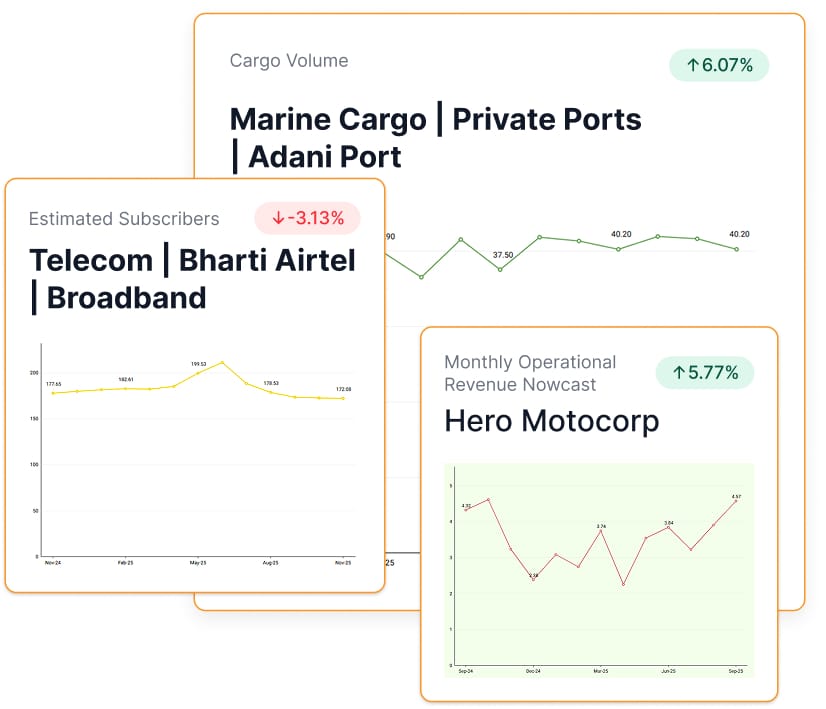The height and width of the screenshot is (709, 826).
Task: Click the Mar-25 axis label on Hero chart
Action: point(601,671)
